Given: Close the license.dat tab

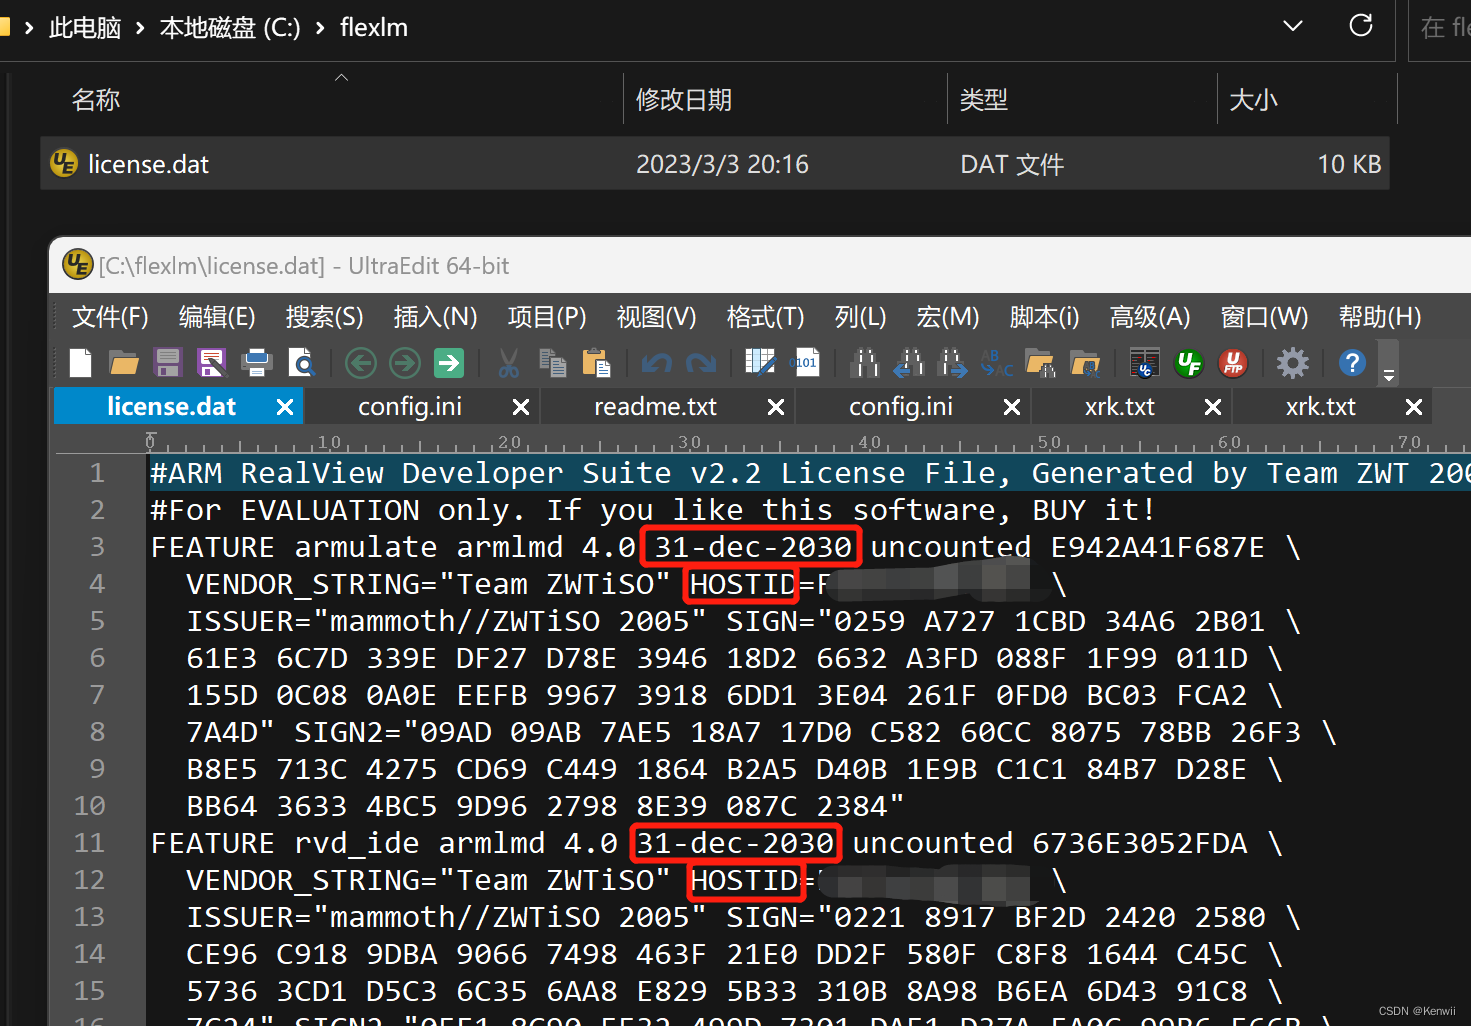Looking at the screenshot, I should click(x=284, y=407).
